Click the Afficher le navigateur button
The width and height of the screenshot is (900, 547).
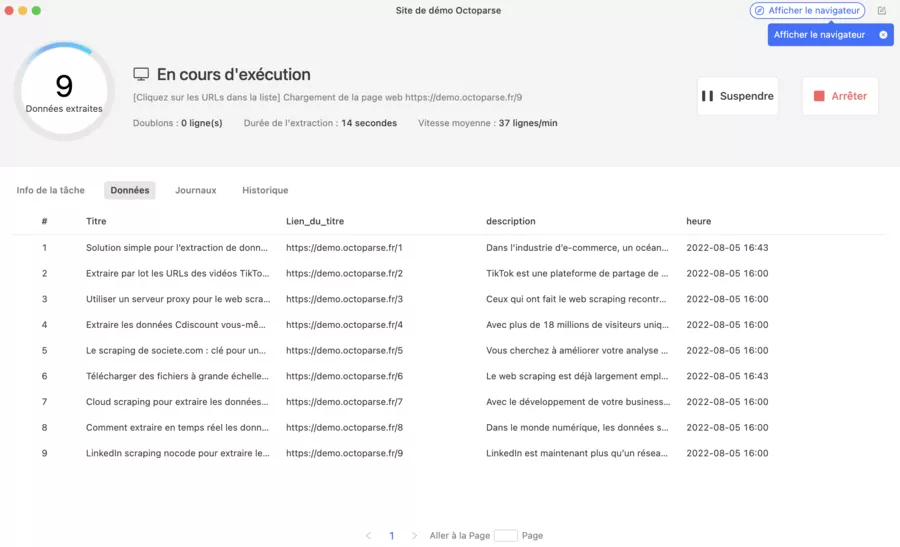(807, 10)
